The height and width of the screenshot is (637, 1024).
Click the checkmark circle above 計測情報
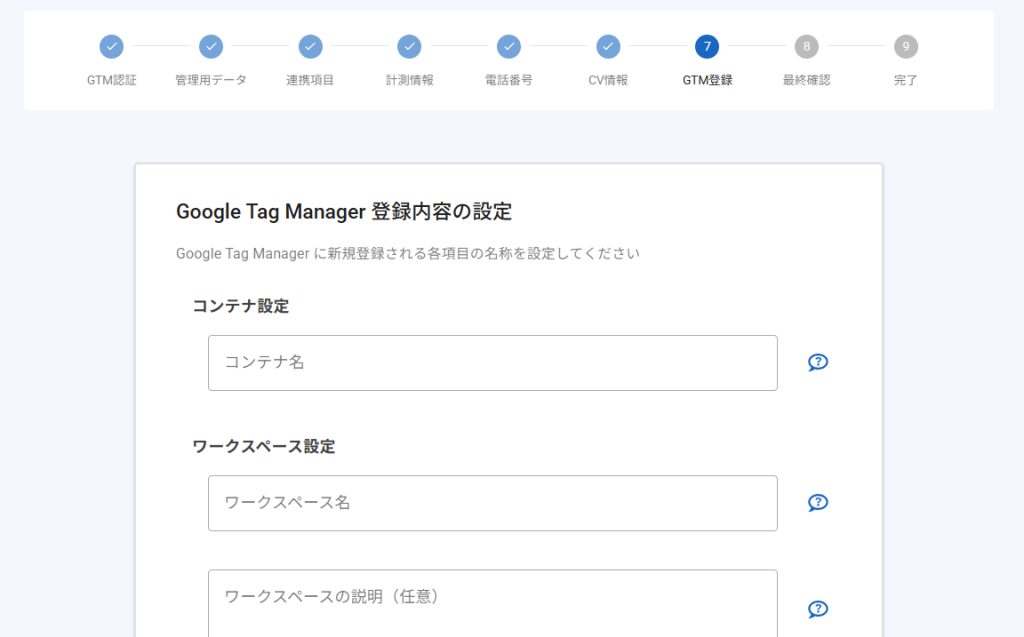409,46
